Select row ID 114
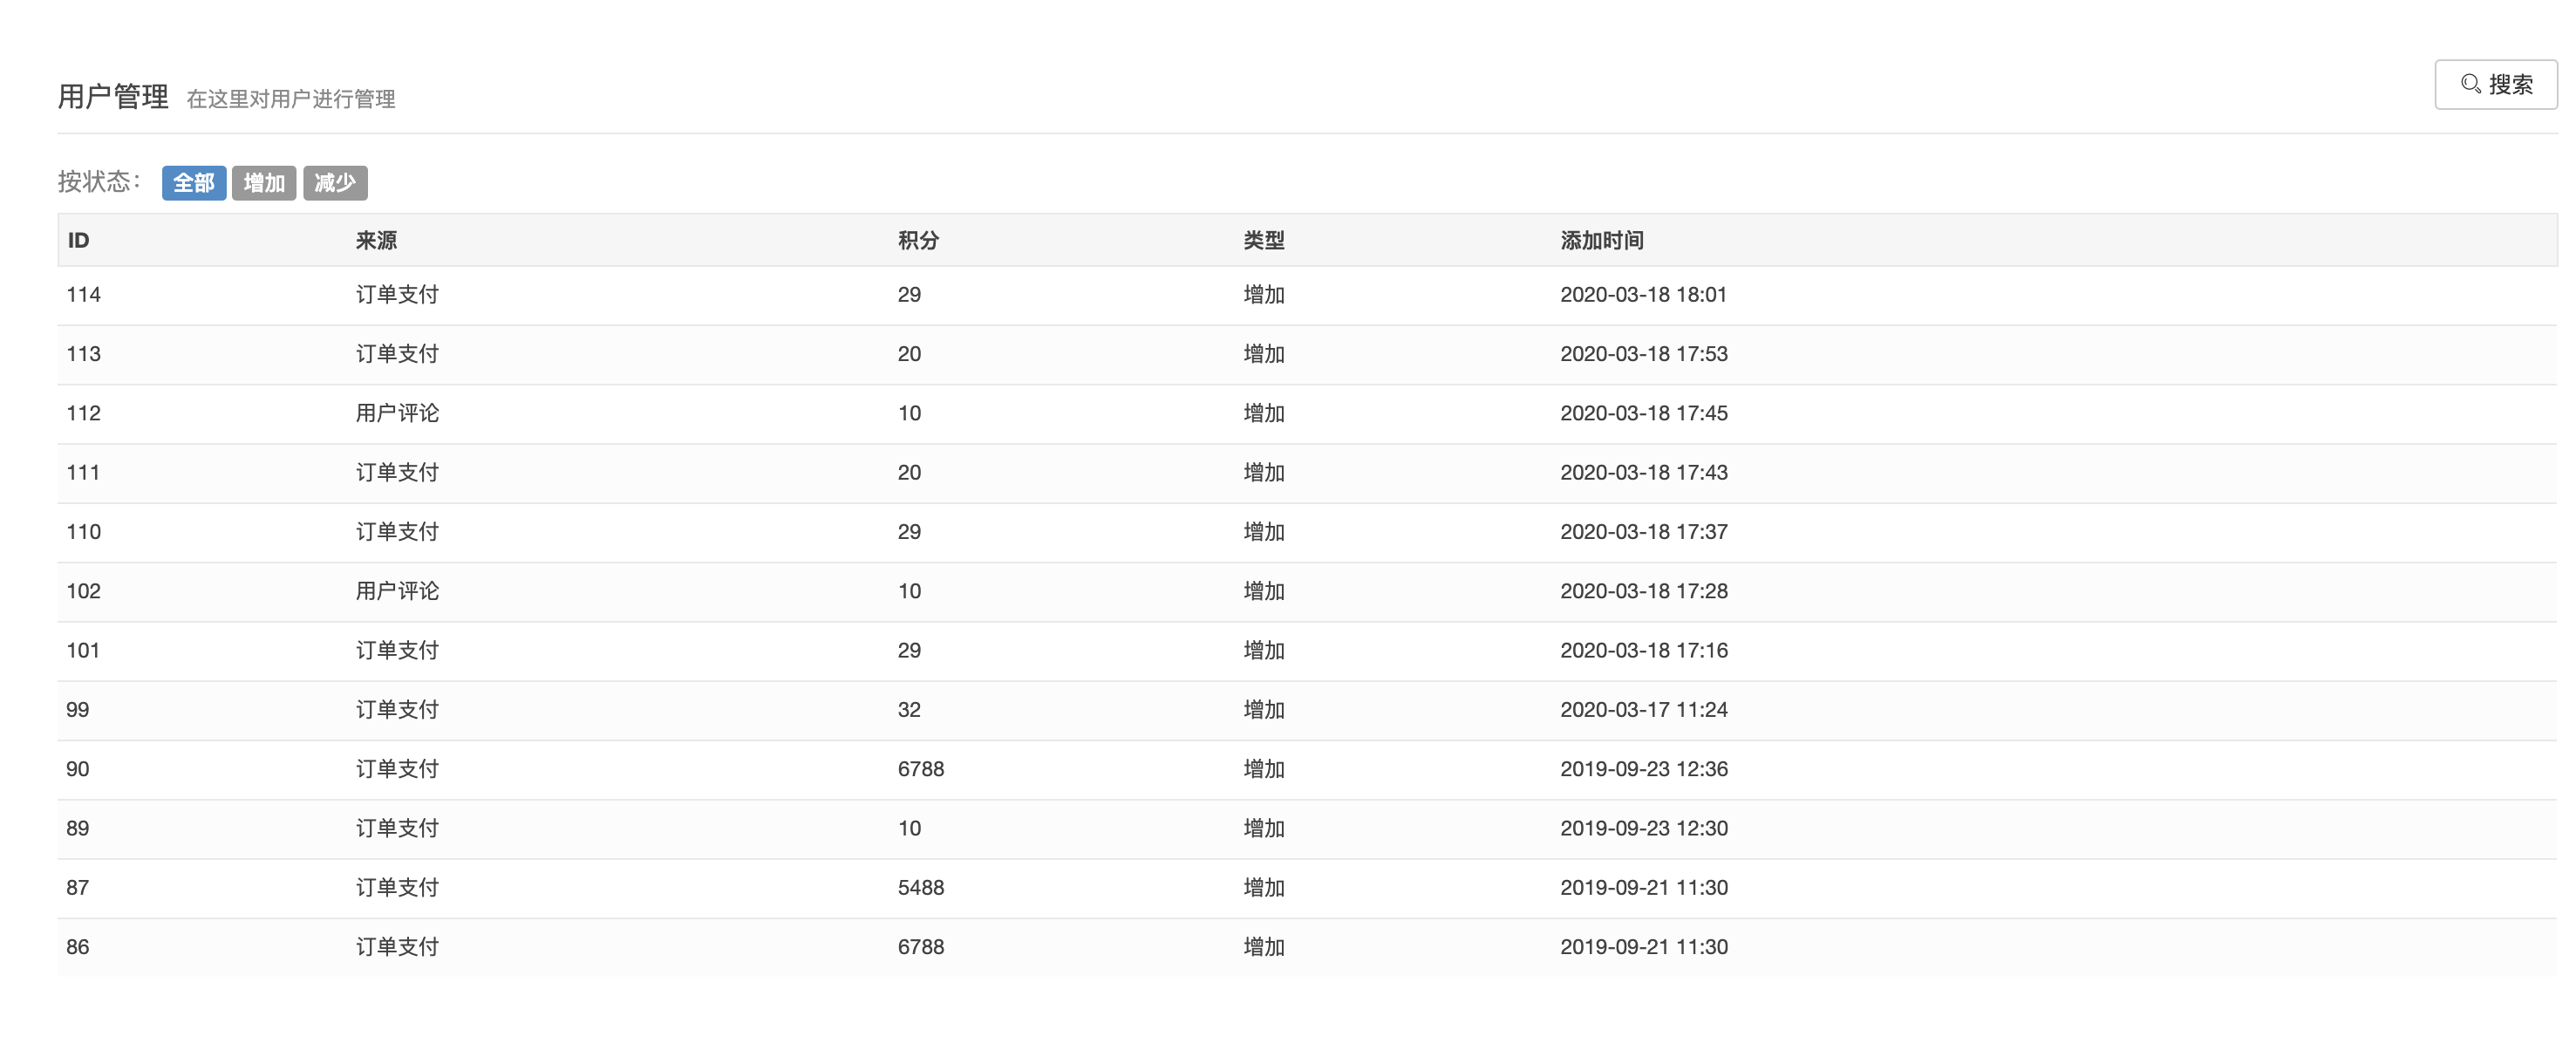The image size is (2576, 1064). [x=1307, y=295]
